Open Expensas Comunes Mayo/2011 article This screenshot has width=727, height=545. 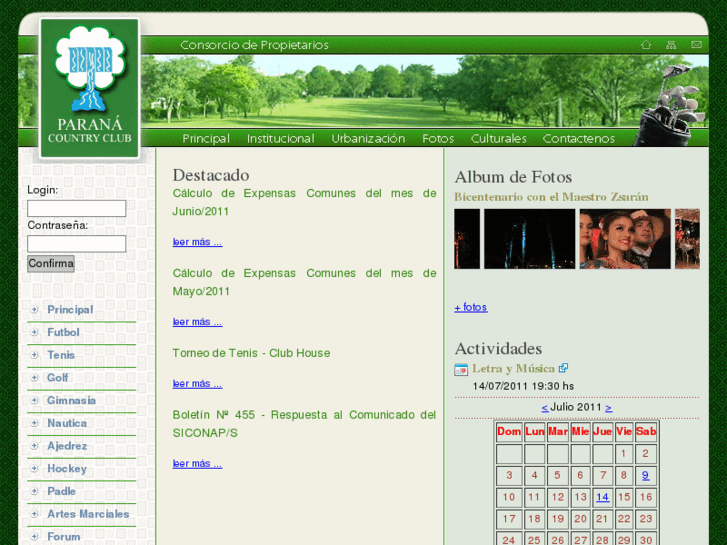point(304,282)
